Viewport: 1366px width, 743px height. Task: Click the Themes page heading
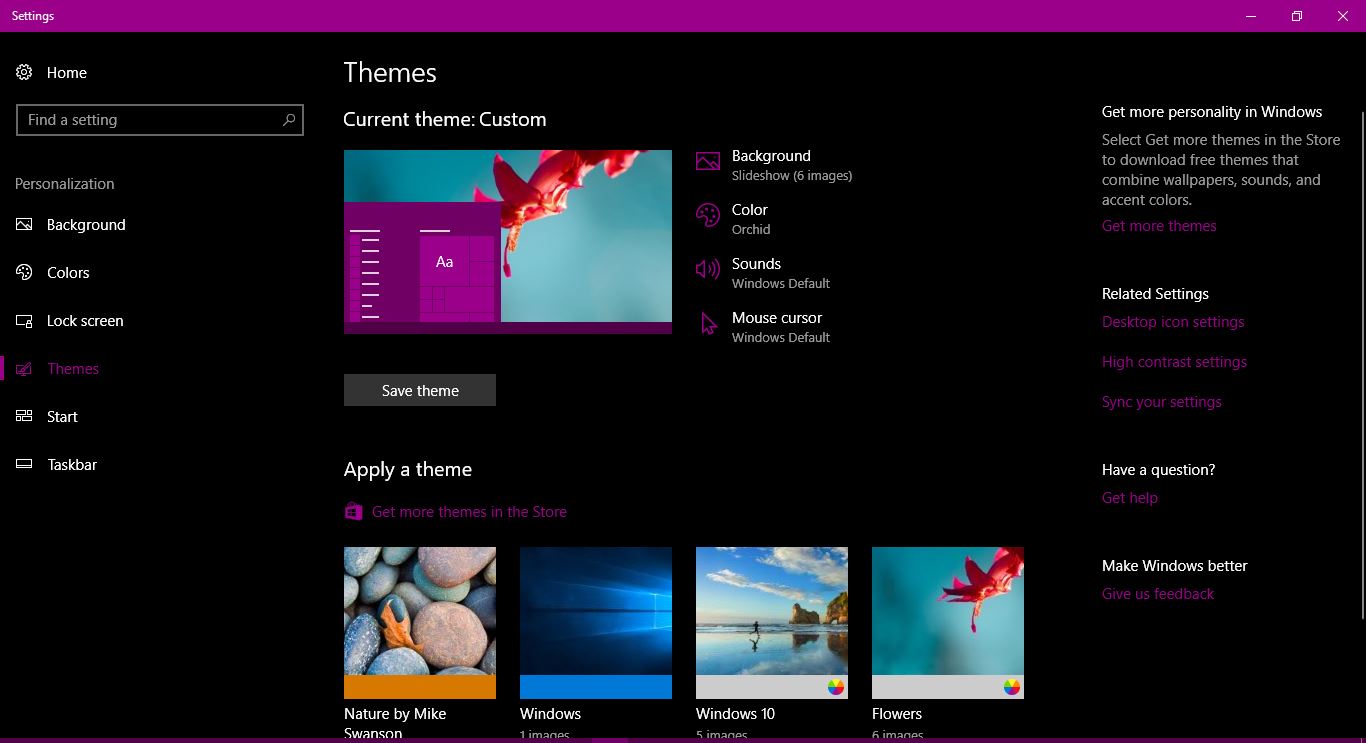click(390, 73)
